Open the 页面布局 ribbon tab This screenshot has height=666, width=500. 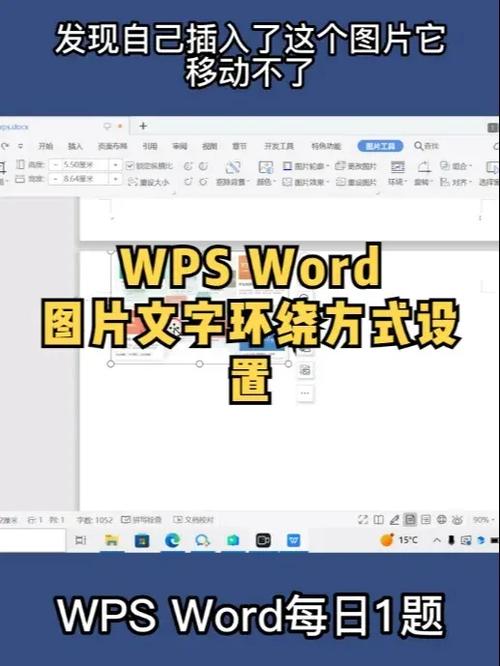[113, 146]
